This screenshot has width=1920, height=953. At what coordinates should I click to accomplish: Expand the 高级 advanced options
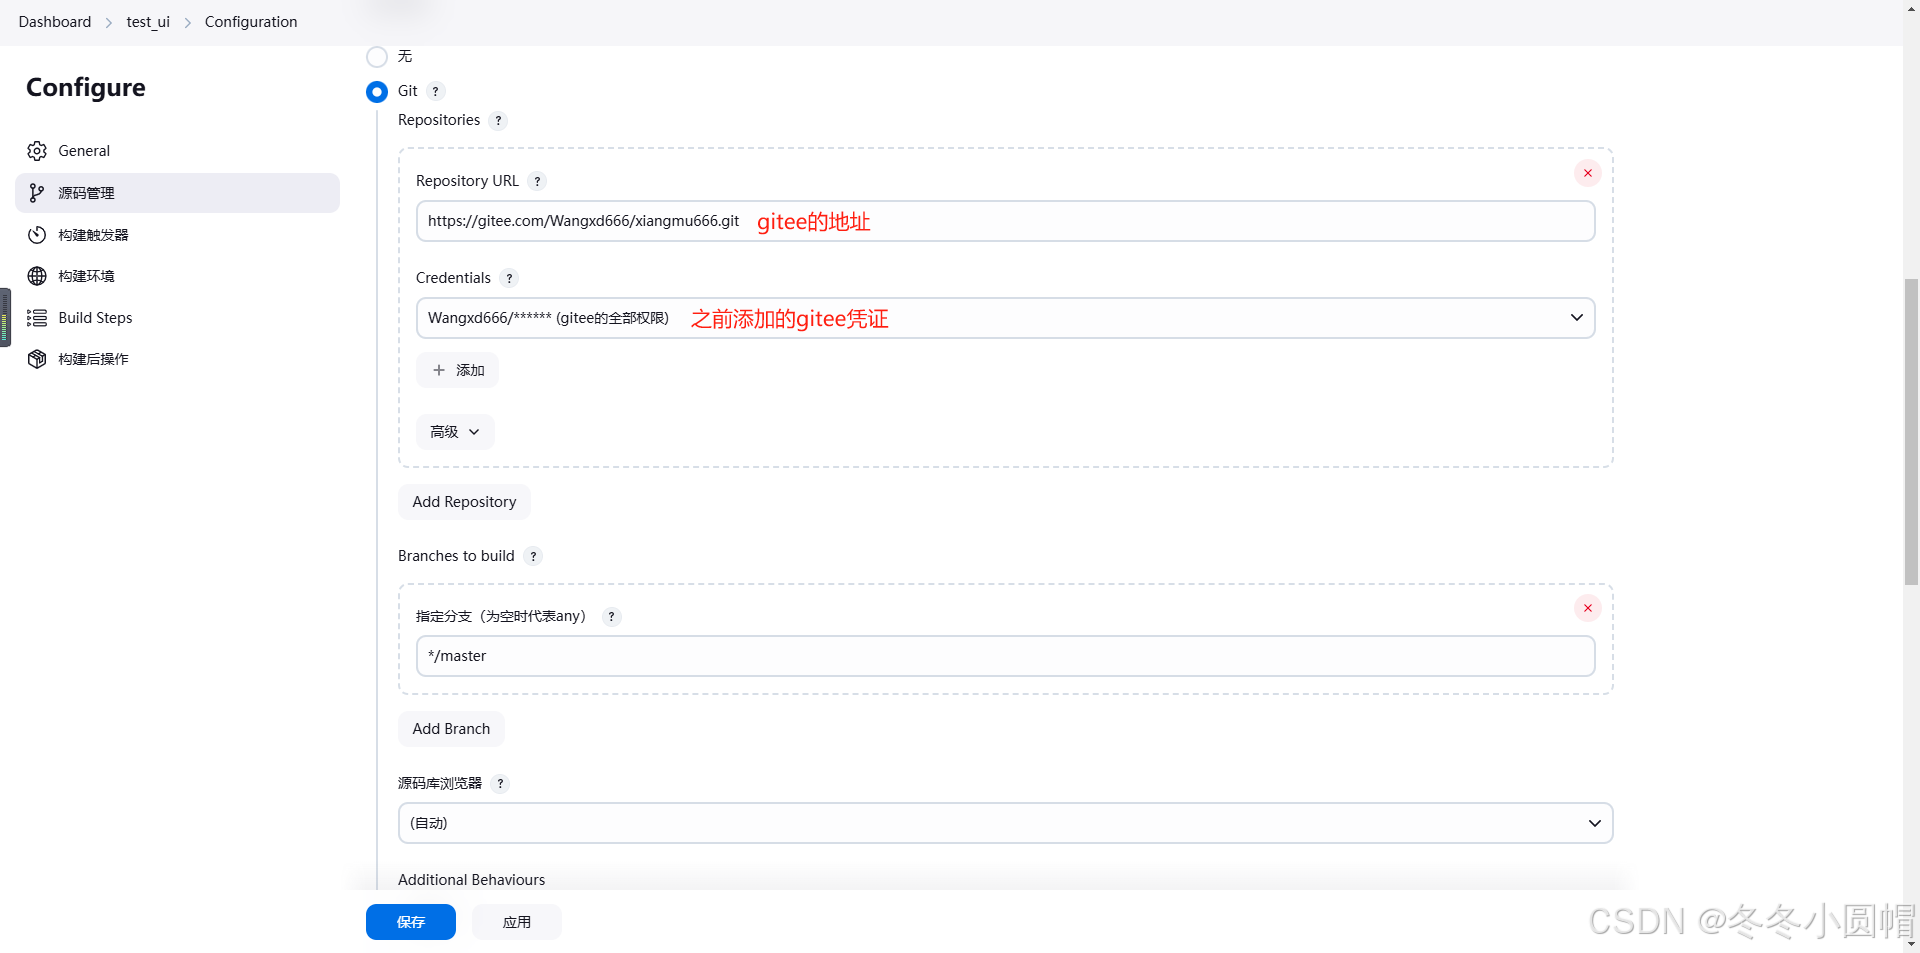pyautogui.click(x=455, y=432)
